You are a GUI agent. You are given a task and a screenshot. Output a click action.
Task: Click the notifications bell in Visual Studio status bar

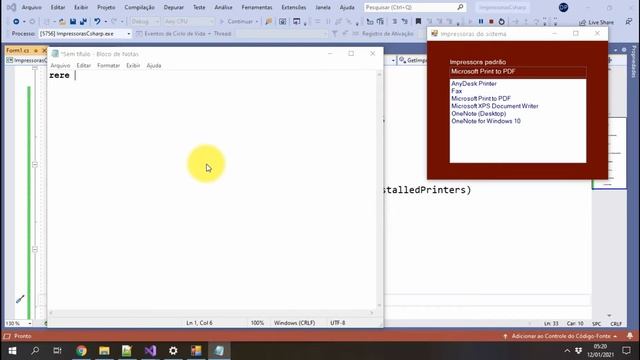coord(630,336)
